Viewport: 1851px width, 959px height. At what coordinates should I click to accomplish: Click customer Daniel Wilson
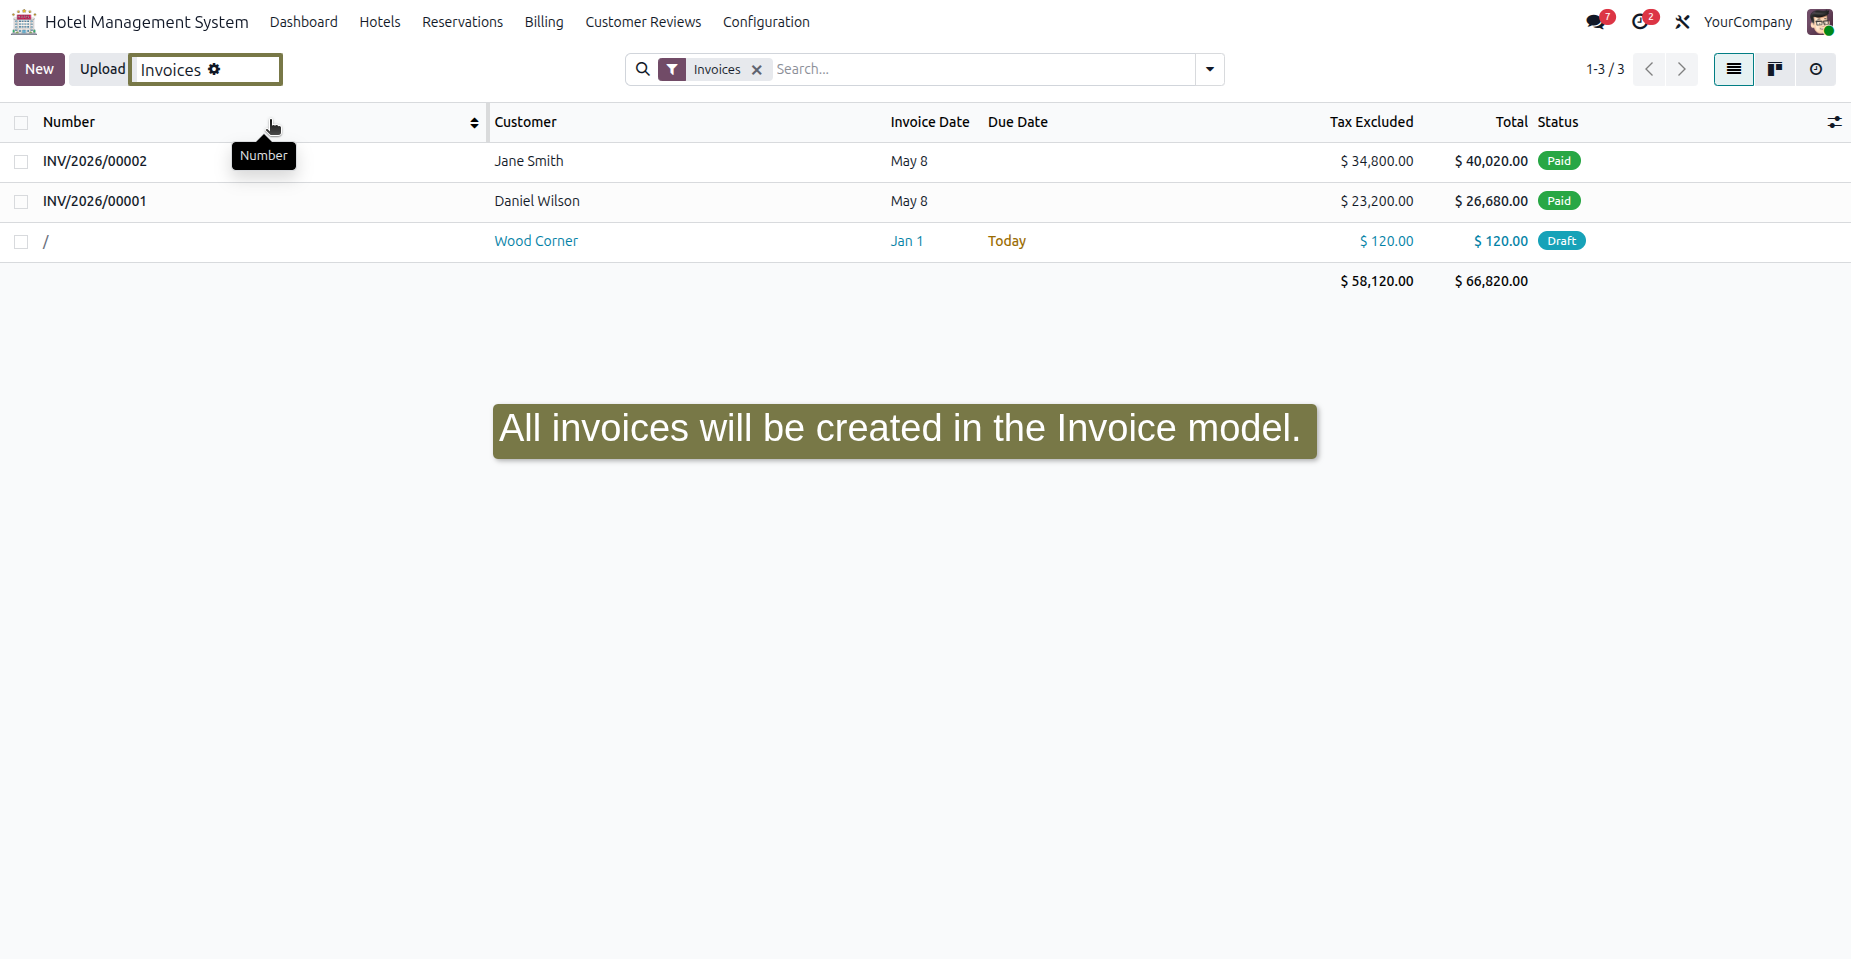tap(537, 201)
